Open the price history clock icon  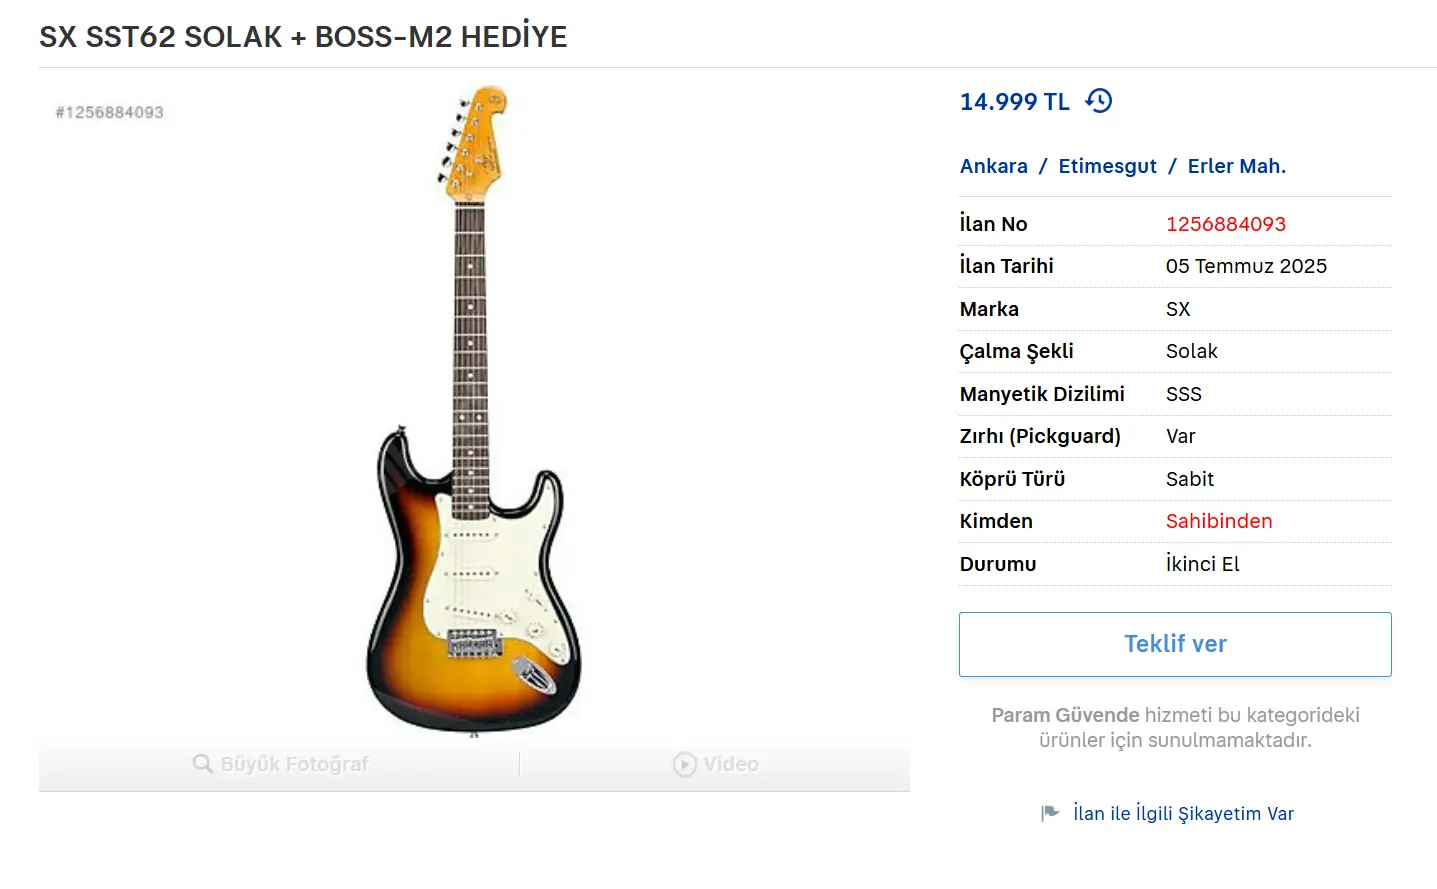1099,101
